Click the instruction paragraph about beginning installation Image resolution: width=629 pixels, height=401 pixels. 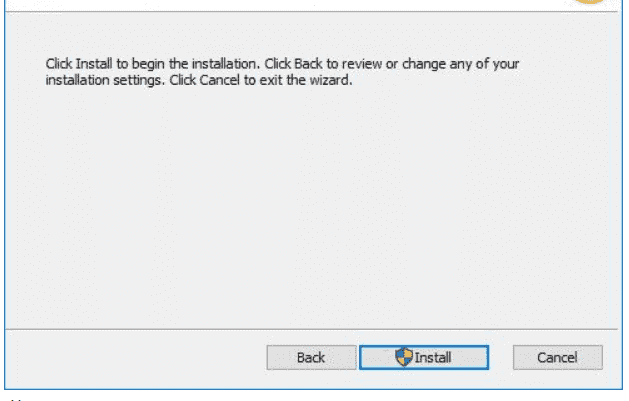click(x=282, y=72)
